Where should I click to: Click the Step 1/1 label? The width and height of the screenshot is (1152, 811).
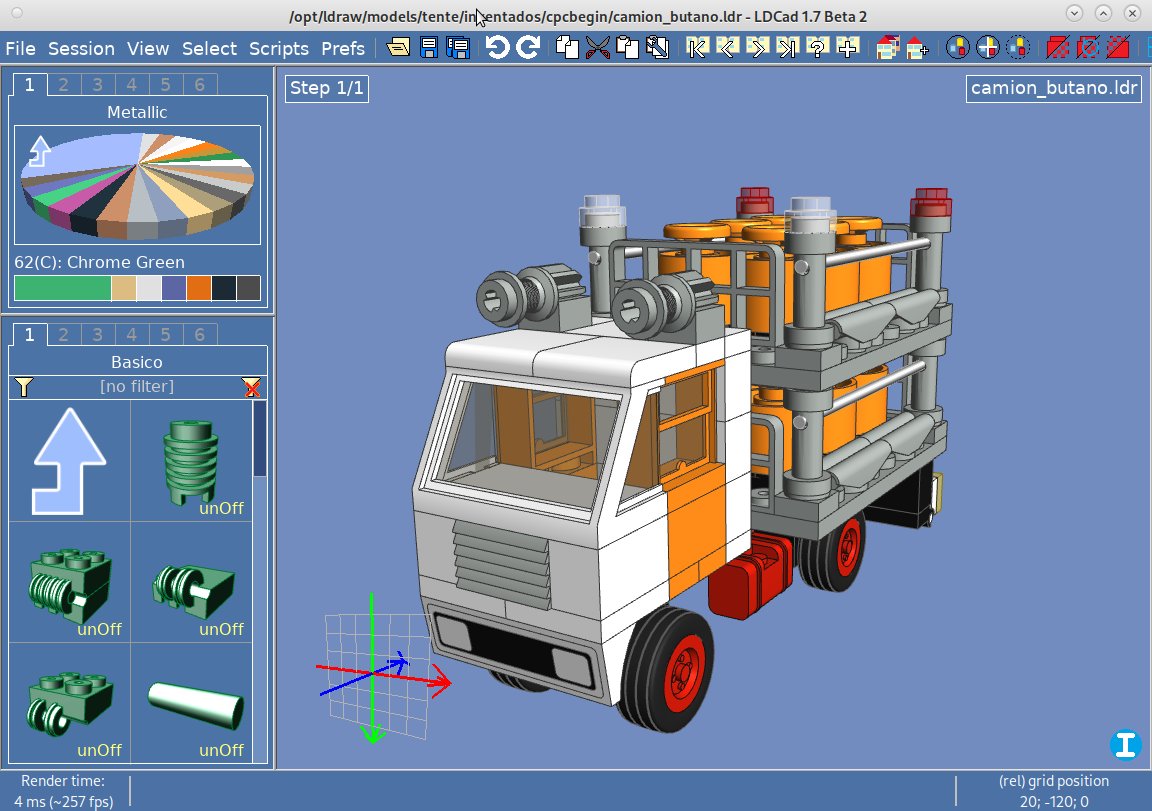[327, 88]
